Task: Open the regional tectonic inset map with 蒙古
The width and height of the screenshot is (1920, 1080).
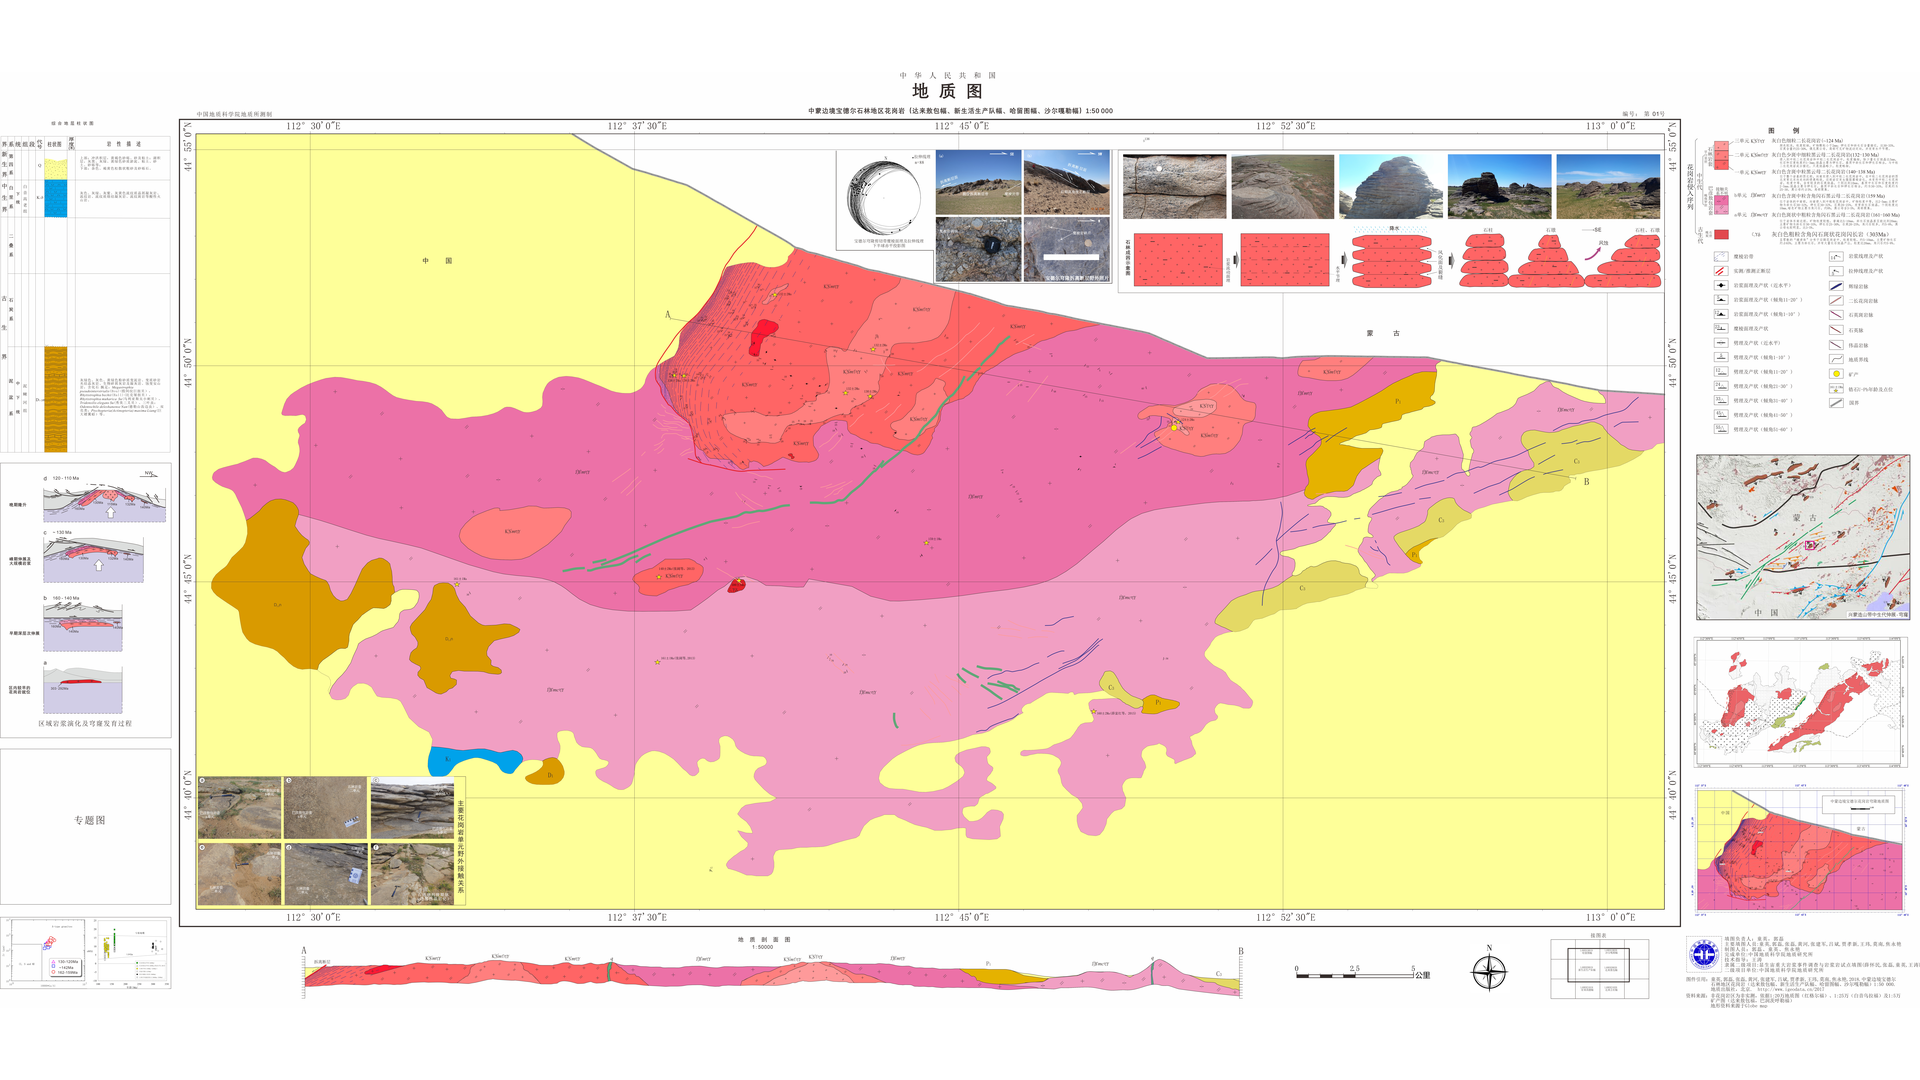Action: click(1803, 537)
